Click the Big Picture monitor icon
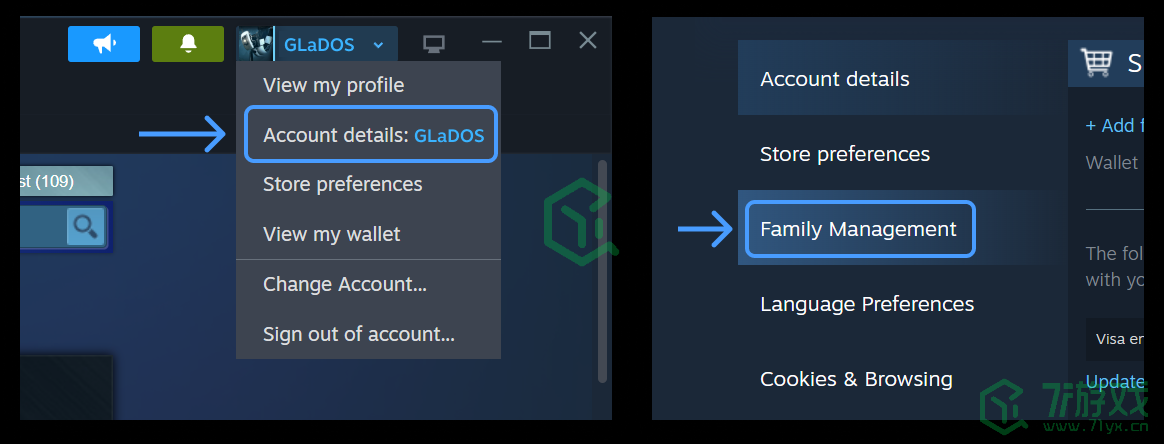Image resolution: width=1164 pixels, height=444 pixels. [433, 44]
